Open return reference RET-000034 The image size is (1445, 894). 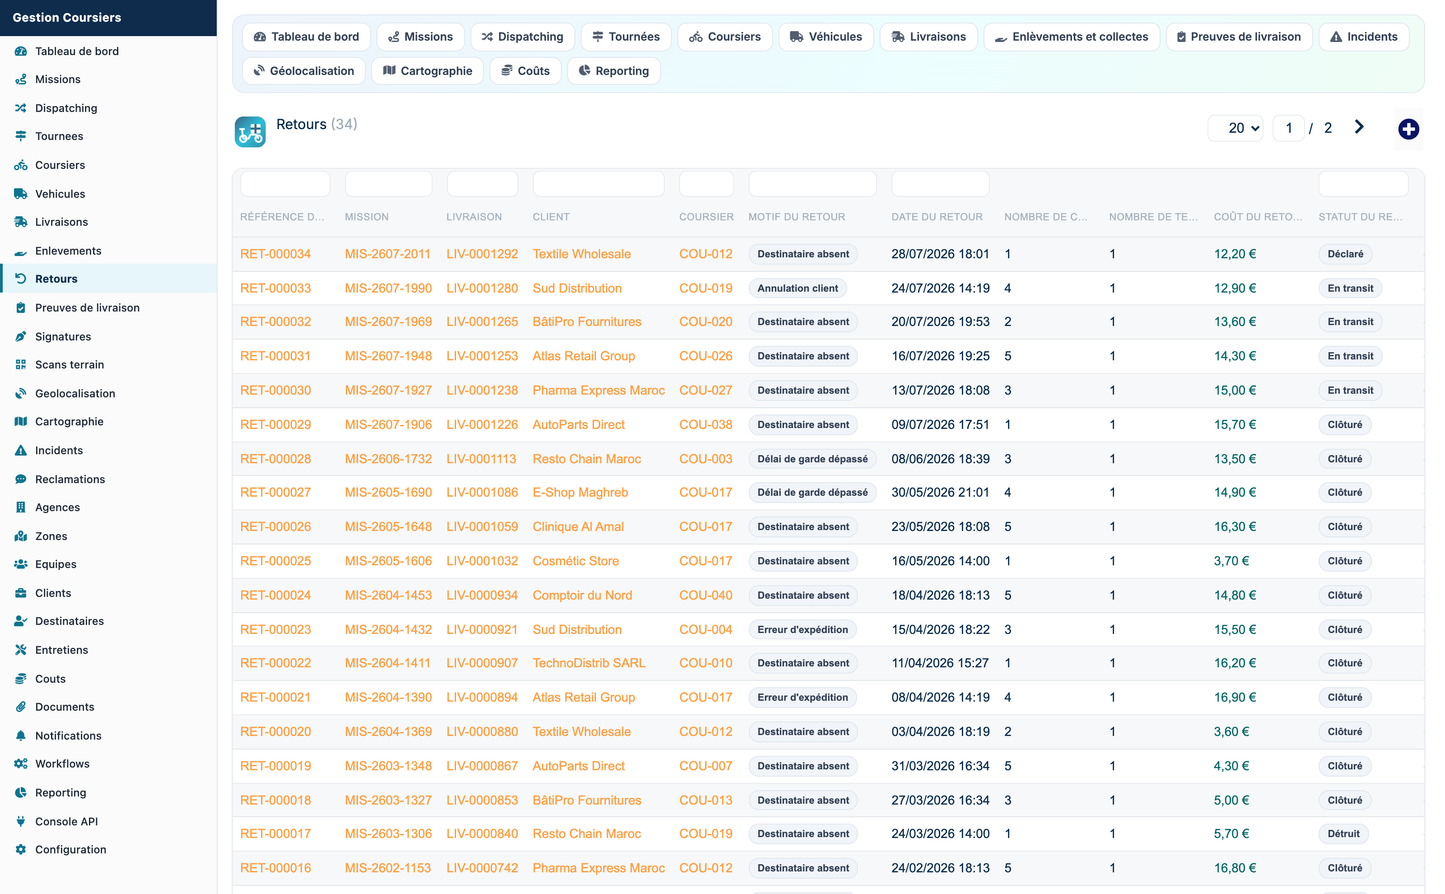click(x=275, y=254)
